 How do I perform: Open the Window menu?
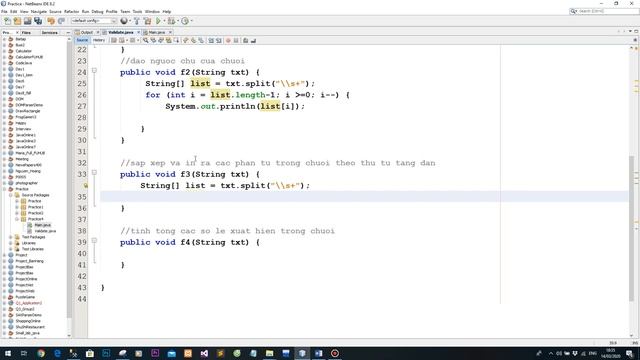pyautogui.click(x=152, y=11)
